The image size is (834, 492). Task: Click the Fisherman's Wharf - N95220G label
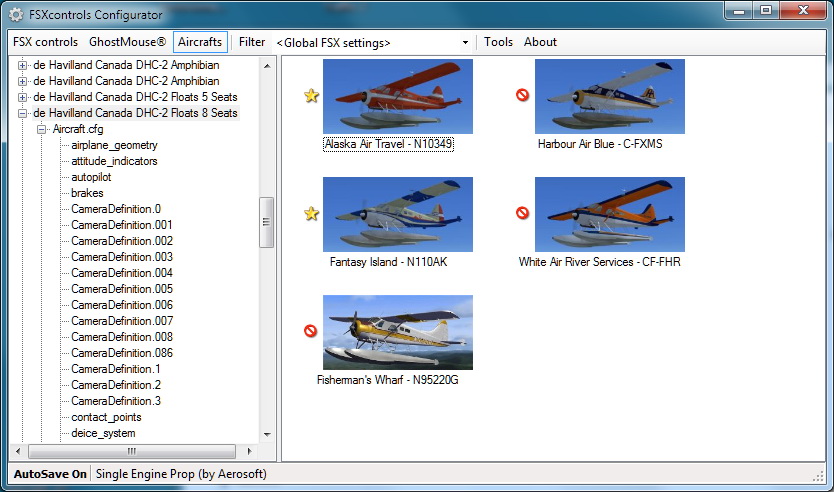pos(387,380)
